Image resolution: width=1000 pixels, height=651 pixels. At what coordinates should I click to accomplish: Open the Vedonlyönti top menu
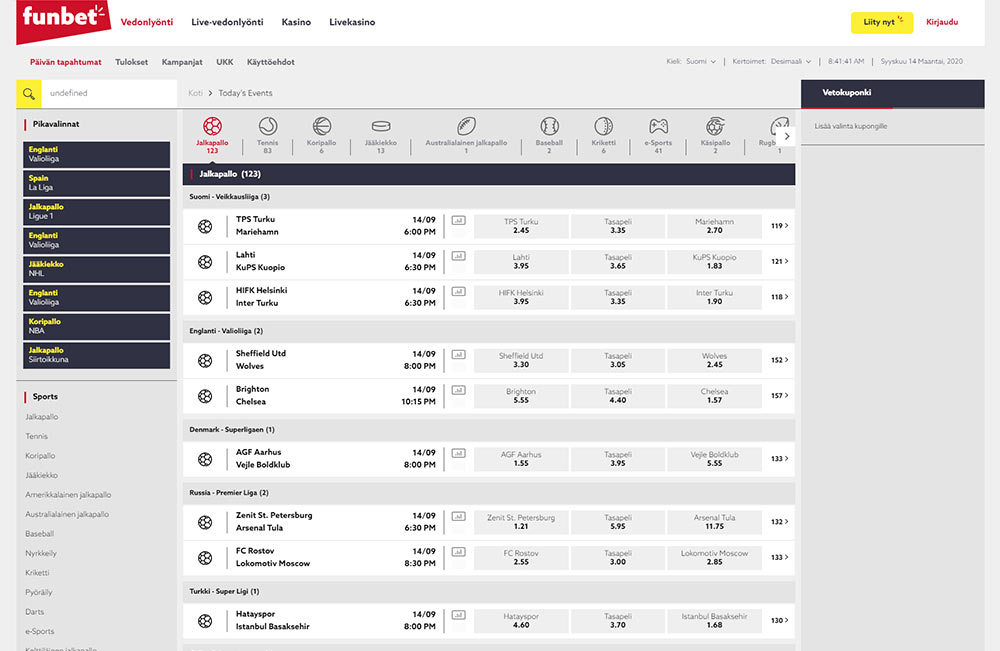click(x=147, y=22)
